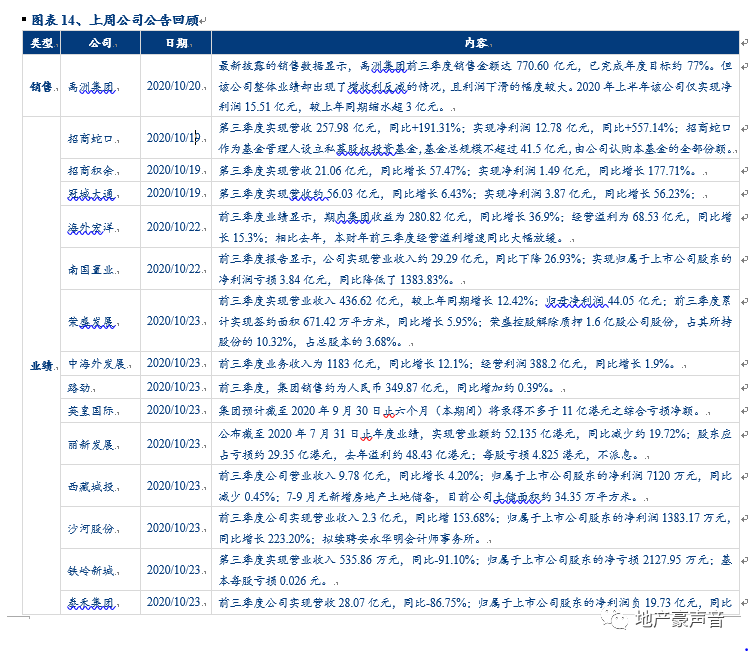
Task: Select the 内容 column header
Action: point(475,43)
